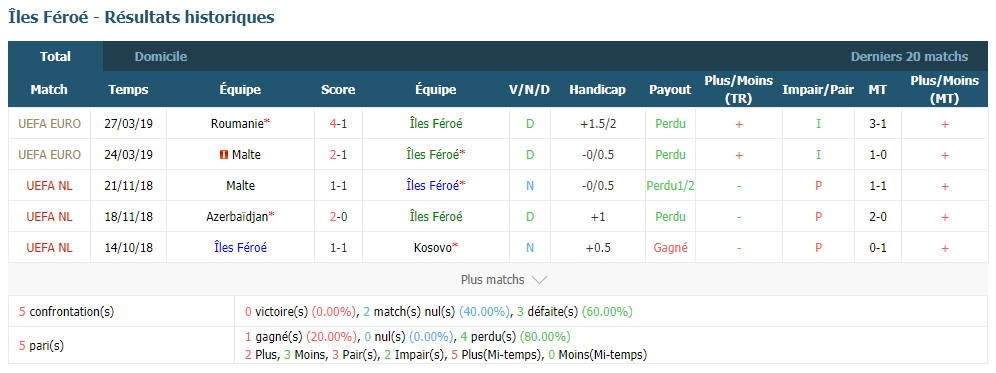
Task: Click the Gagné payout result for Kosovo
Action: [x=670, y=248]
